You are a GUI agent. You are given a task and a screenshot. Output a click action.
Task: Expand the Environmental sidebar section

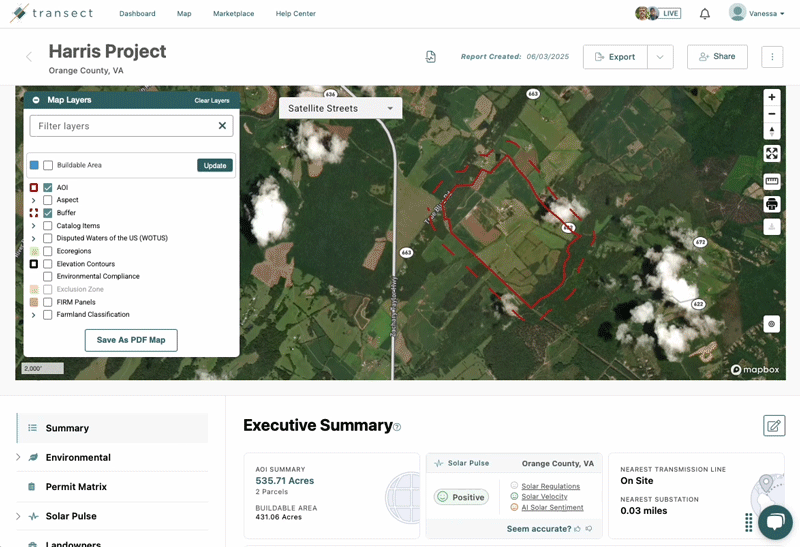pos(18,457)
